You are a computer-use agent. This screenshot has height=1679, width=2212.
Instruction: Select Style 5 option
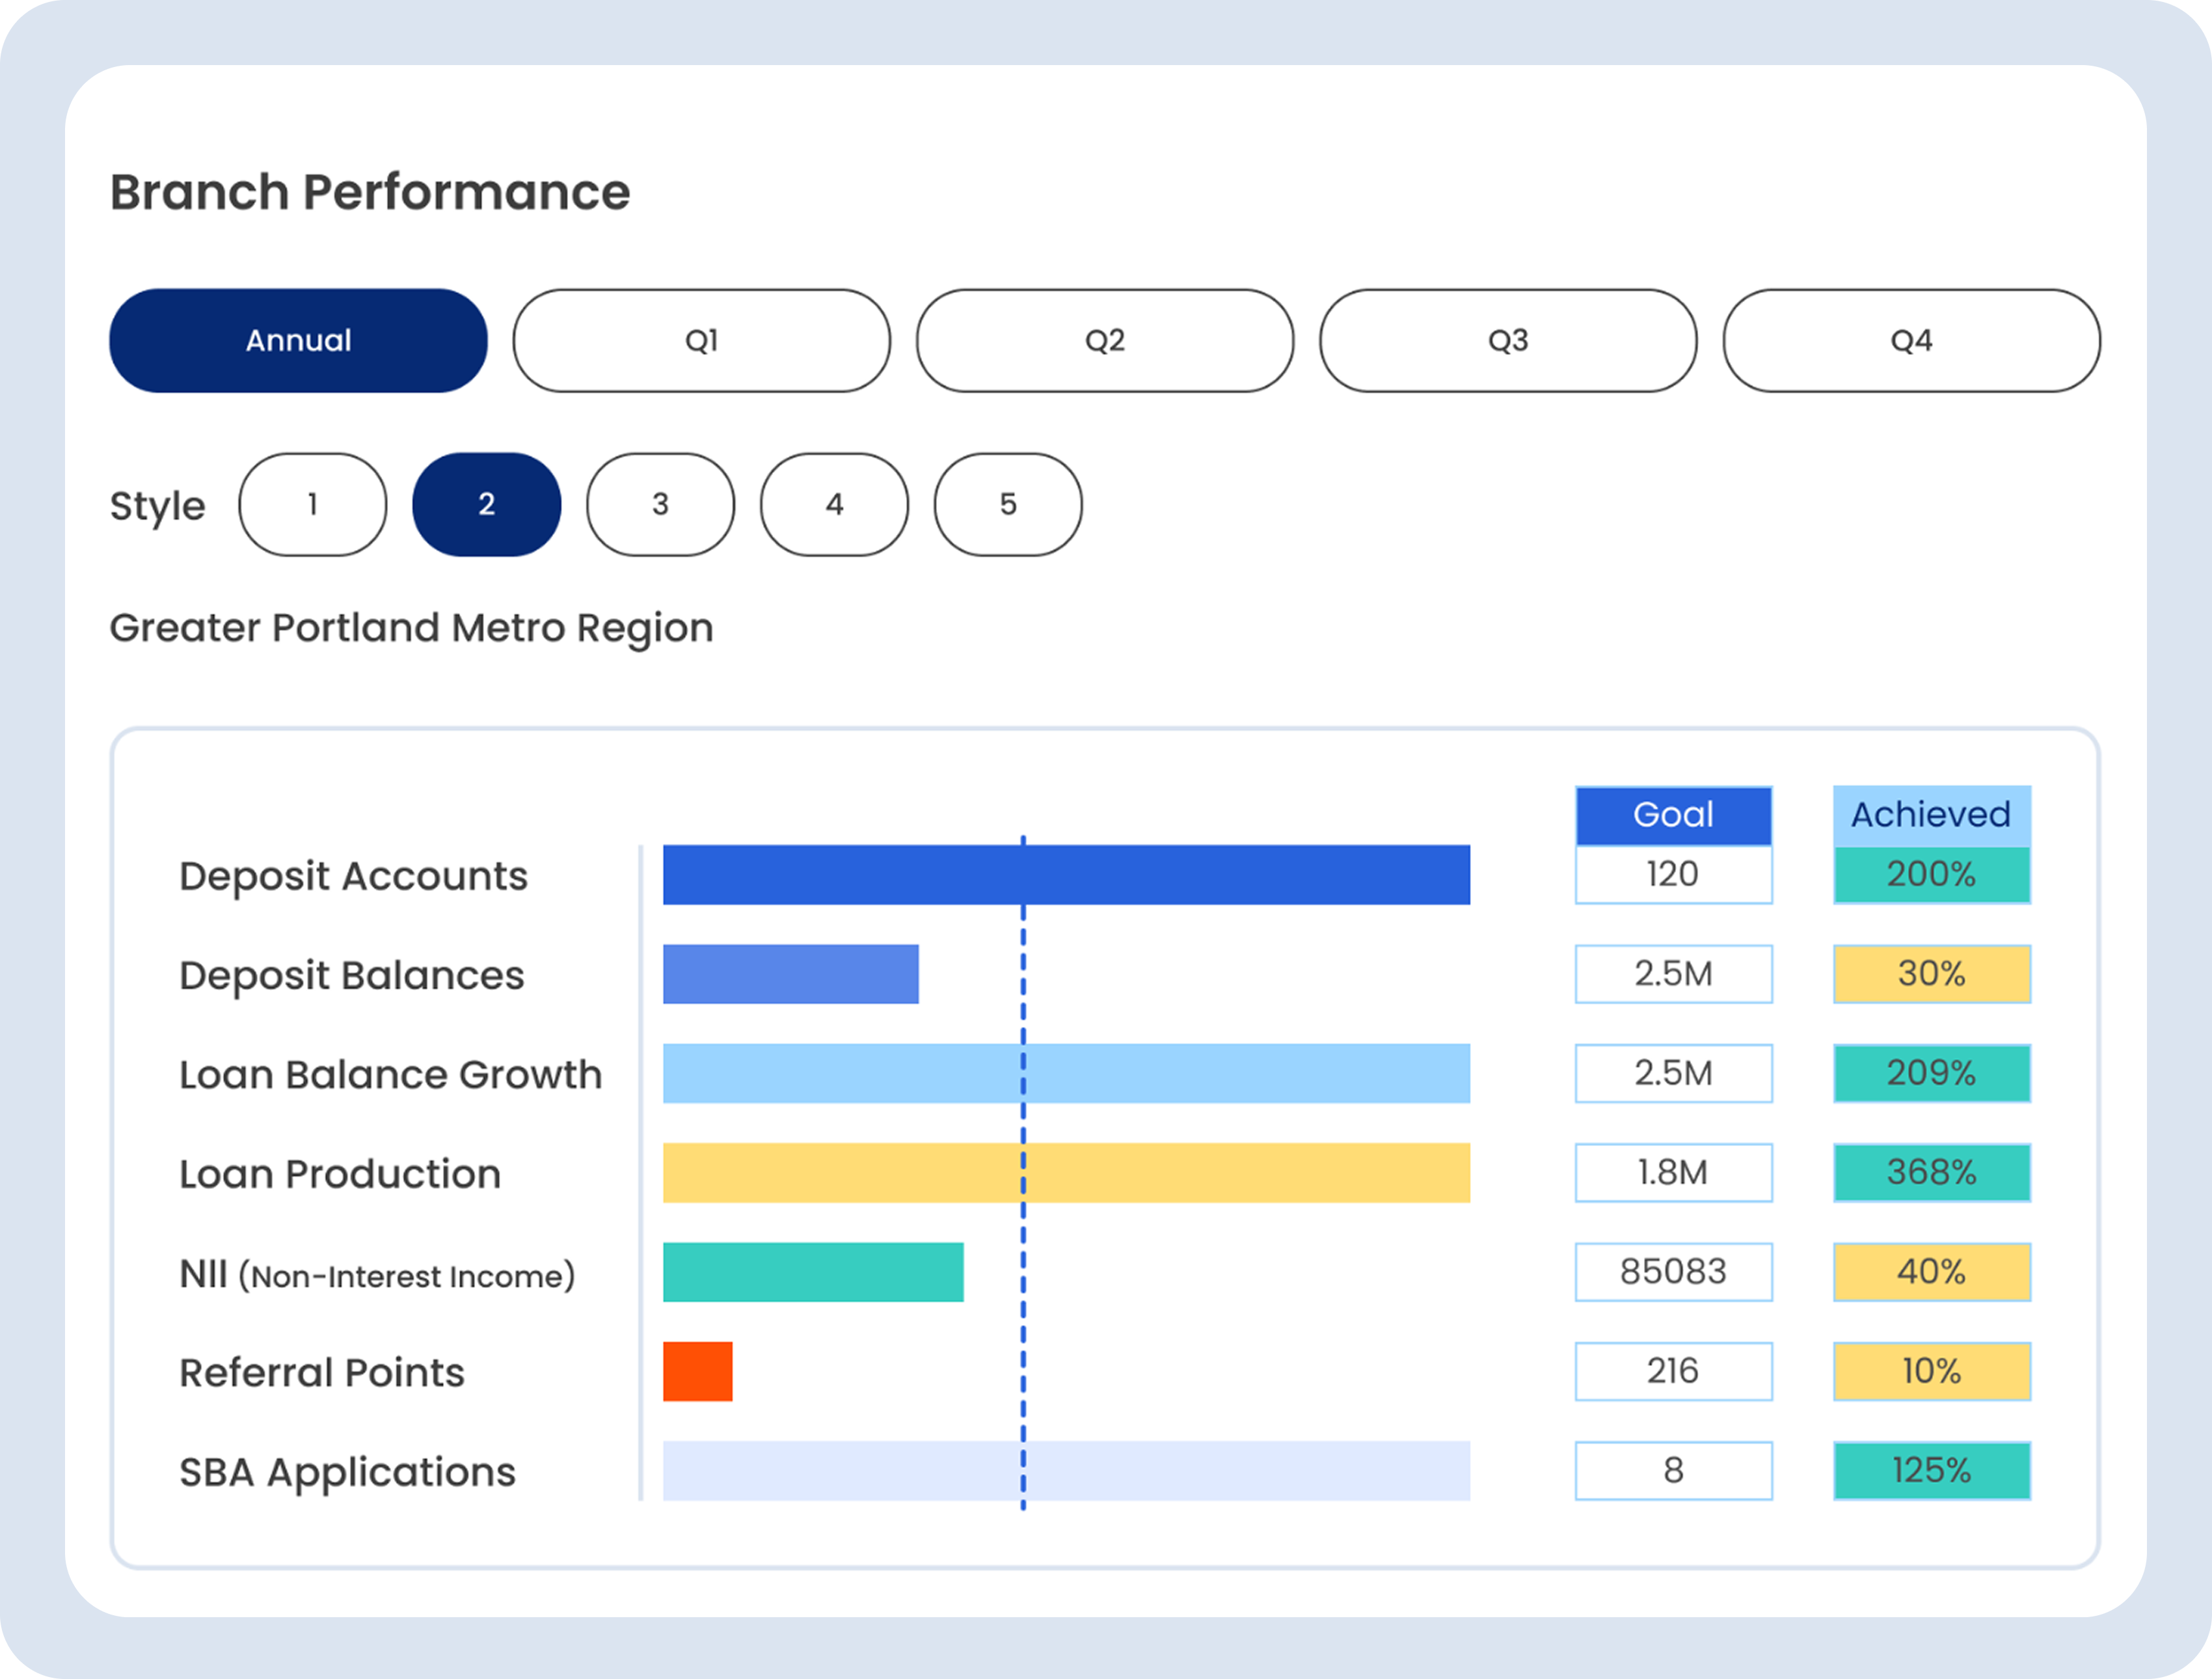[x=1007, y=505]
